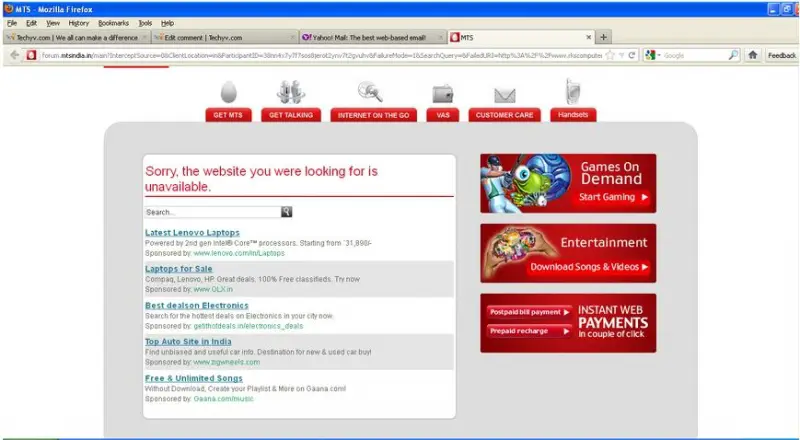This screenshot has width=800, height=440.
Task: Open the Bookmarks menu
Action: pyautogui.click(x=113, y=23)
